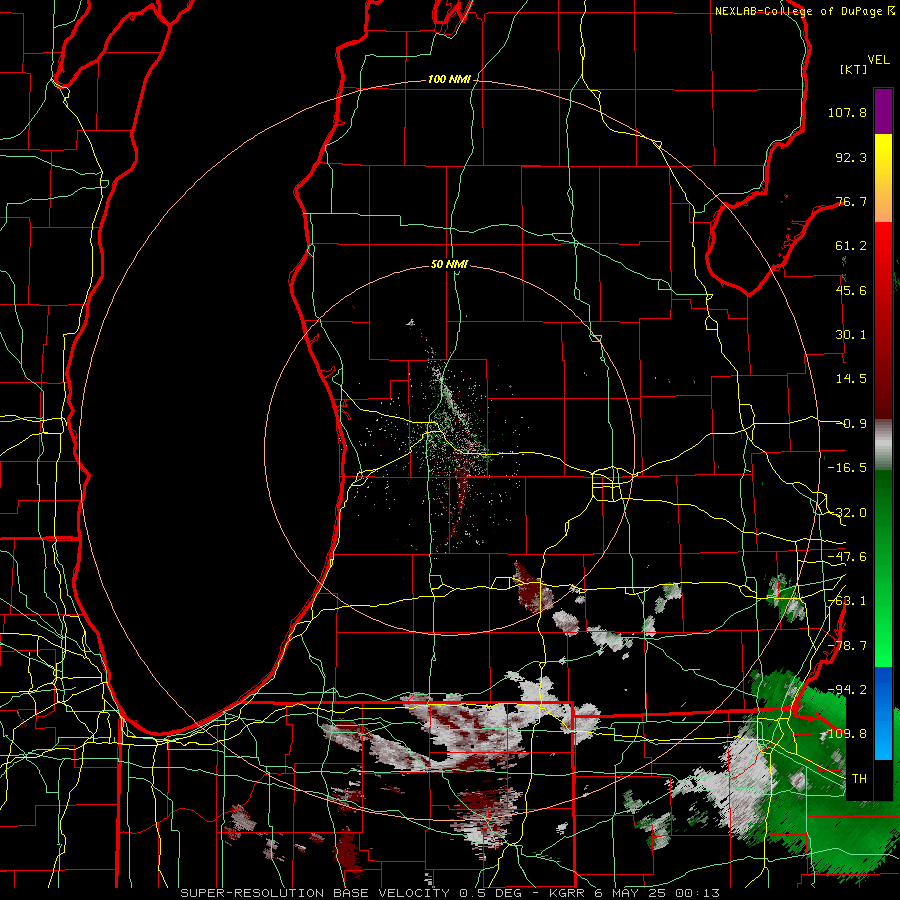The image size is (900, 900).
Task: Click the 107.8 legend value
Action: pyautogui.click(x=847, y=112)
